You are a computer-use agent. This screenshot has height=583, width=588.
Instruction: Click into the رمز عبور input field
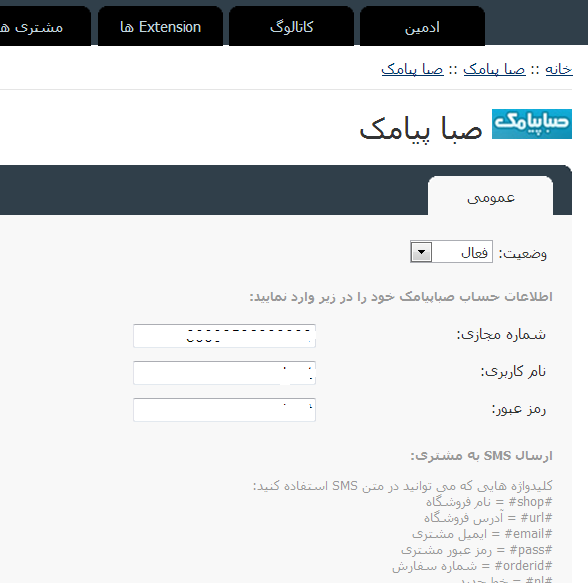point(224,410)
